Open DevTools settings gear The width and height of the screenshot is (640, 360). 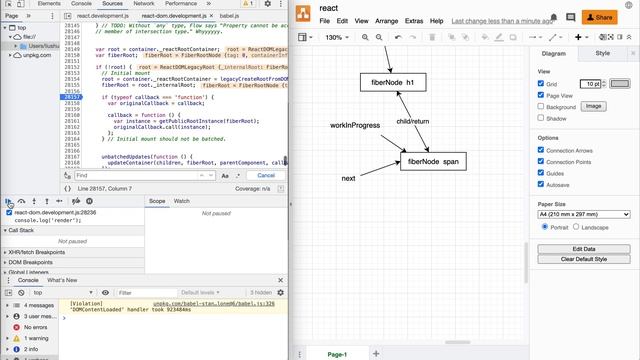coord(267,4)
